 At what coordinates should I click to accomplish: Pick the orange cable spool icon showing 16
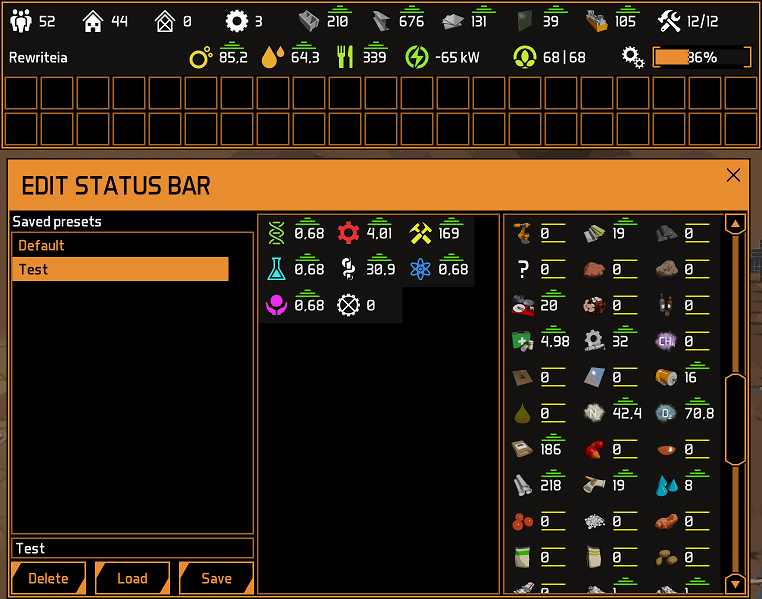tap(666, 377)
